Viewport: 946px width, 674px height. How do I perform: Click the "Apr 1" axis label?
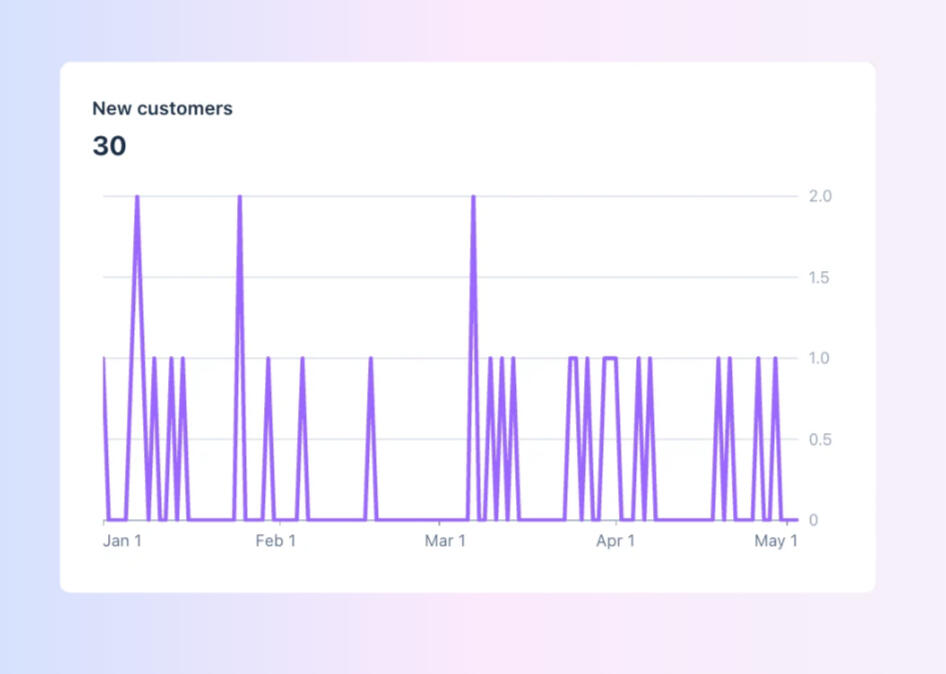point(615,541)
